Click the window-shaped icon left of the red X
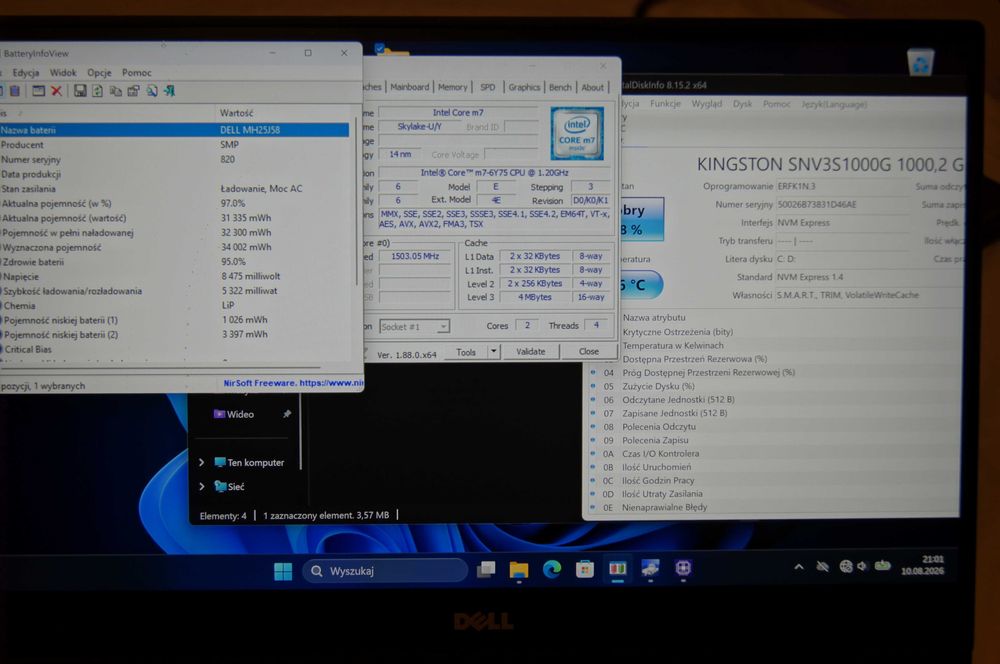 tap(38, 91)
